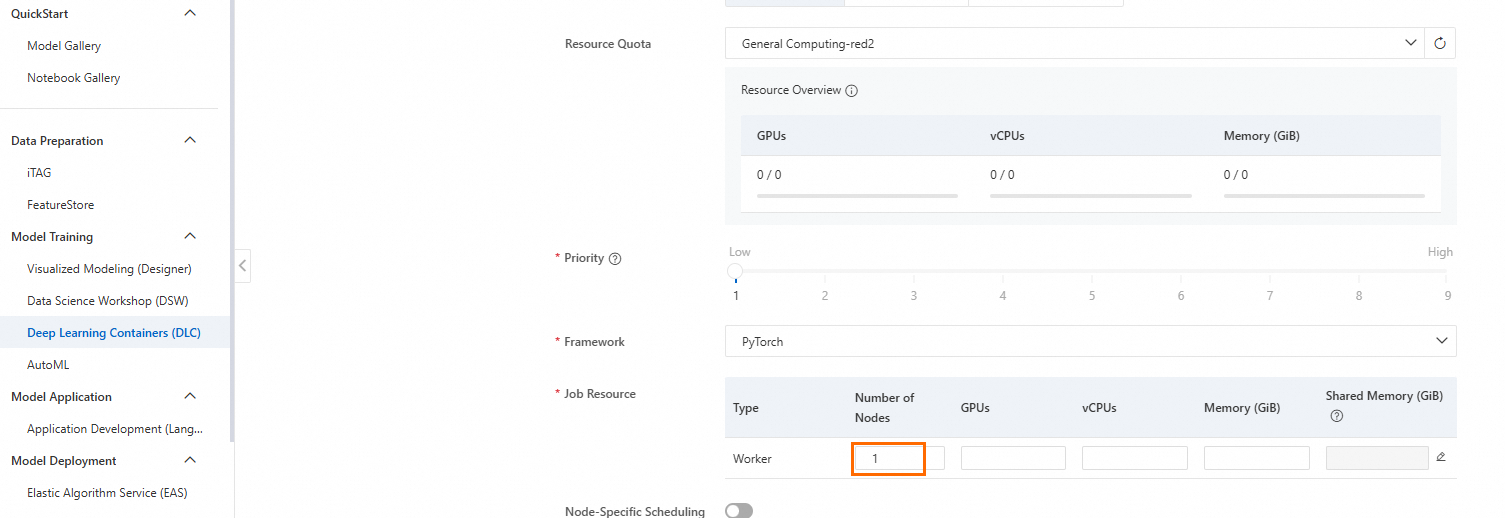Screen dimensions: 1505x518
Task: Collapse the Model Training section
Action: click(190, 237)
